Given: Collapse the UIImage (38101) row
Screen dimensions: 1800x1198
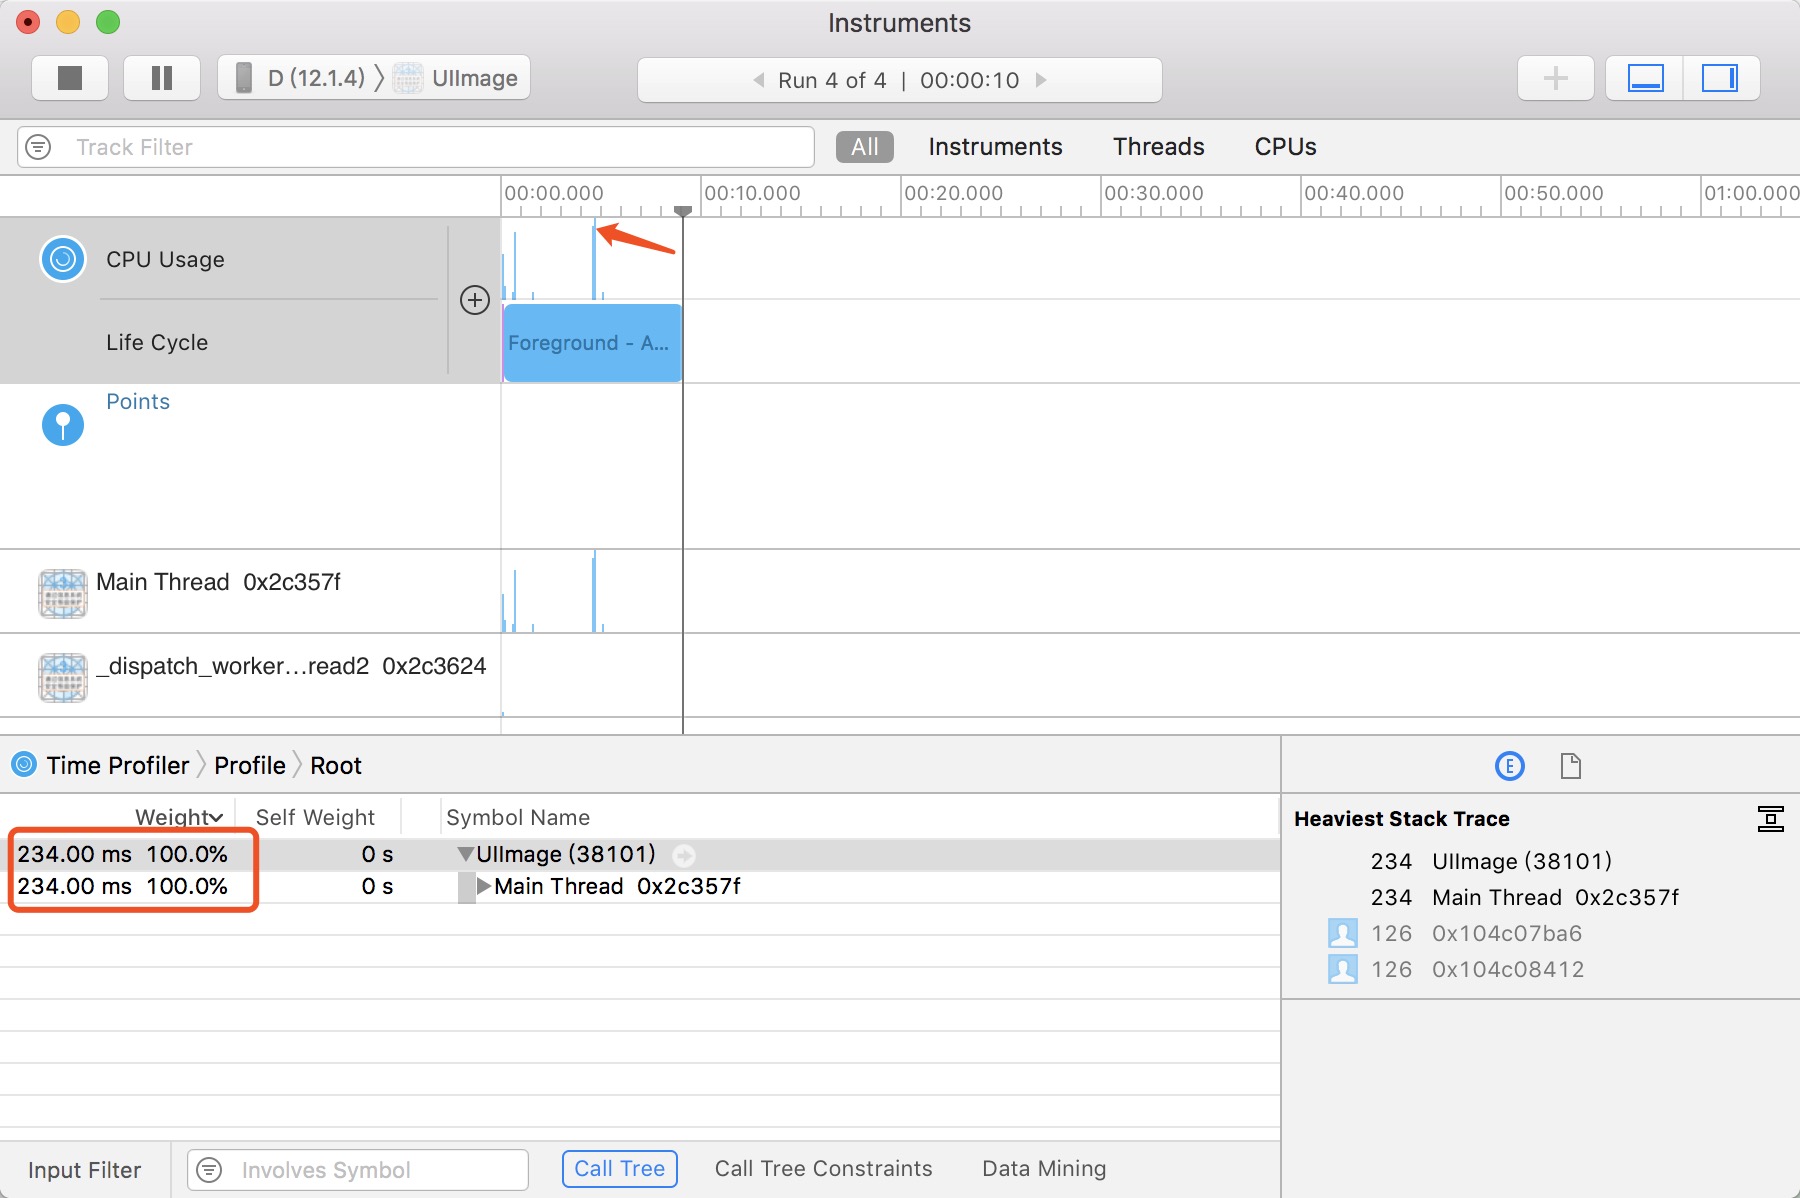Looking at the screenshot, I should coord(465,855).
